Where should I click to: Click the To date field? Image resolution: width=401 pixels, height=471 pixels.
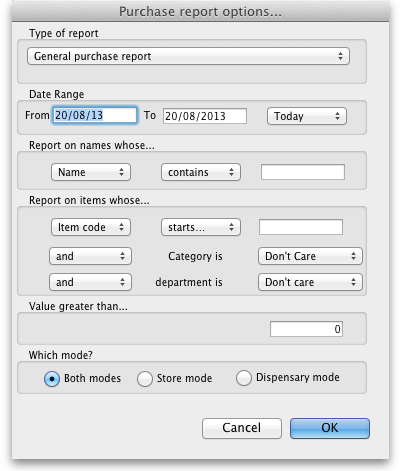click(x=205, y=116)
